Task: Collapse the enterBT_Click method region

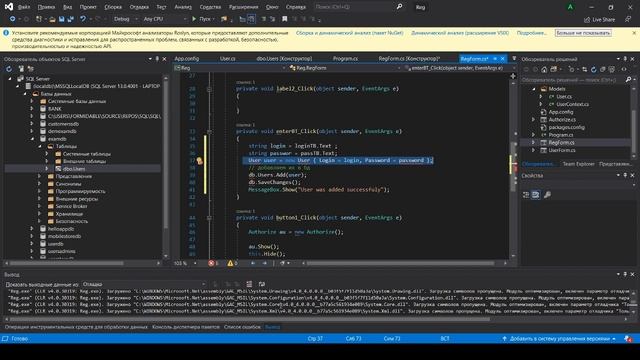Action: pyautogui.click(x=209, y=131)
